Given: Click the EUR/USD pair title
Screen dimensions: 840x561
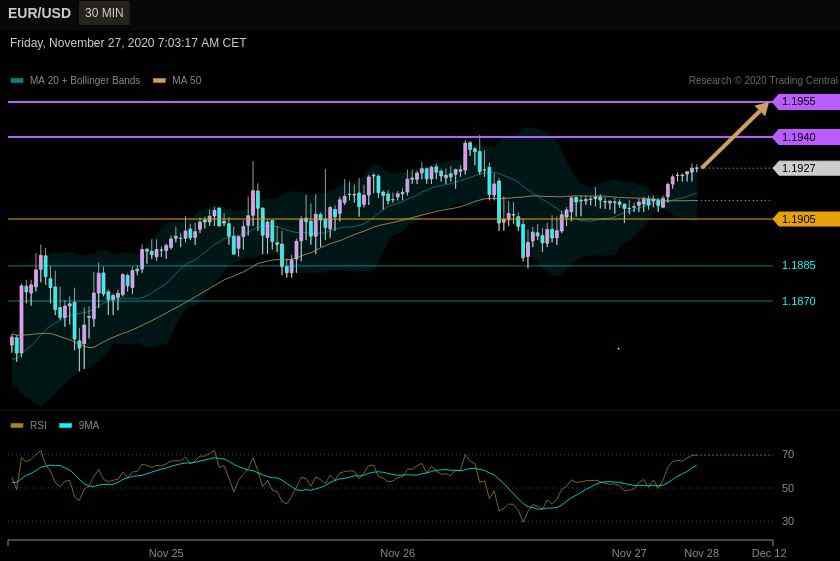Looking at the screenshot, I should [x=40, y=13].
